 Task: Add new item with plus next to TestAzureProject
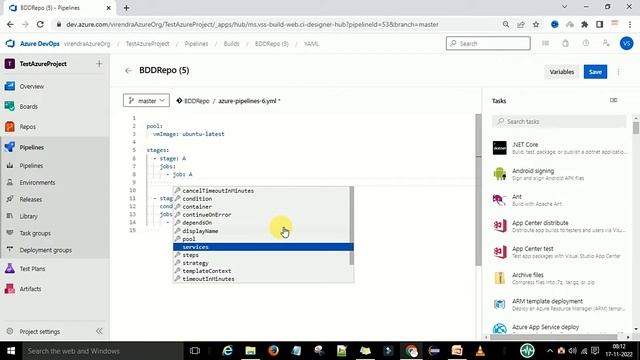click(x=99, y=64)
